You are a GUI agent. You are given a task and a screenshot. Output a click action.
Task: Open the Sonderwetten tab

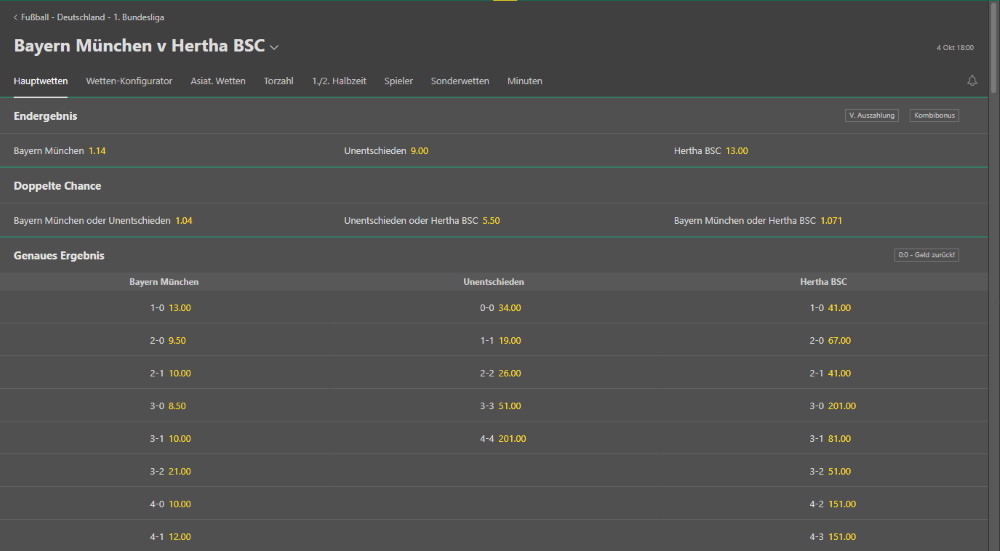[x=460, y=81]
